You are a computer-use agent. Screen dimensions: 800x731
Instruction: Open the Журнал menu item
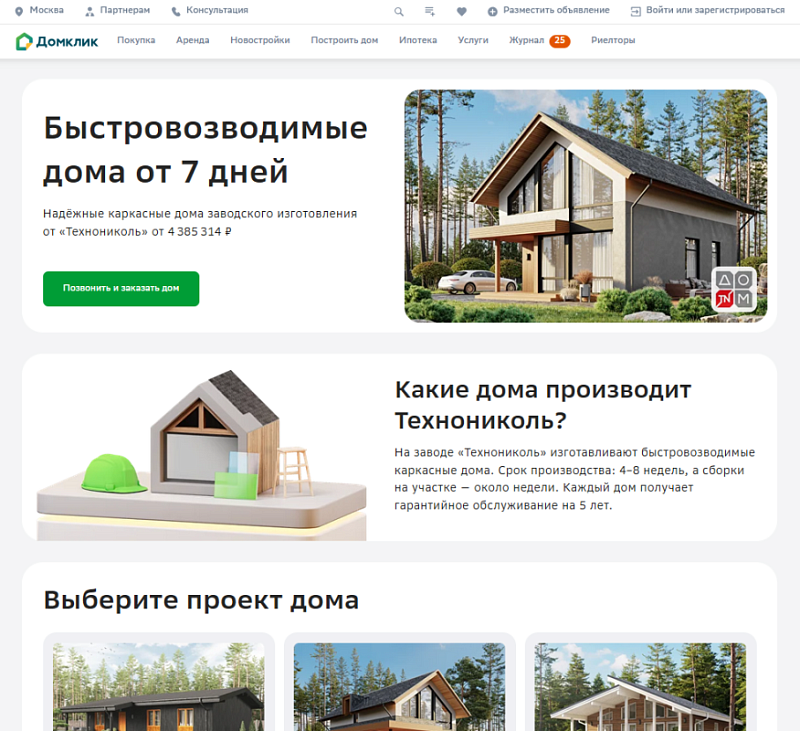coord(527,40)
